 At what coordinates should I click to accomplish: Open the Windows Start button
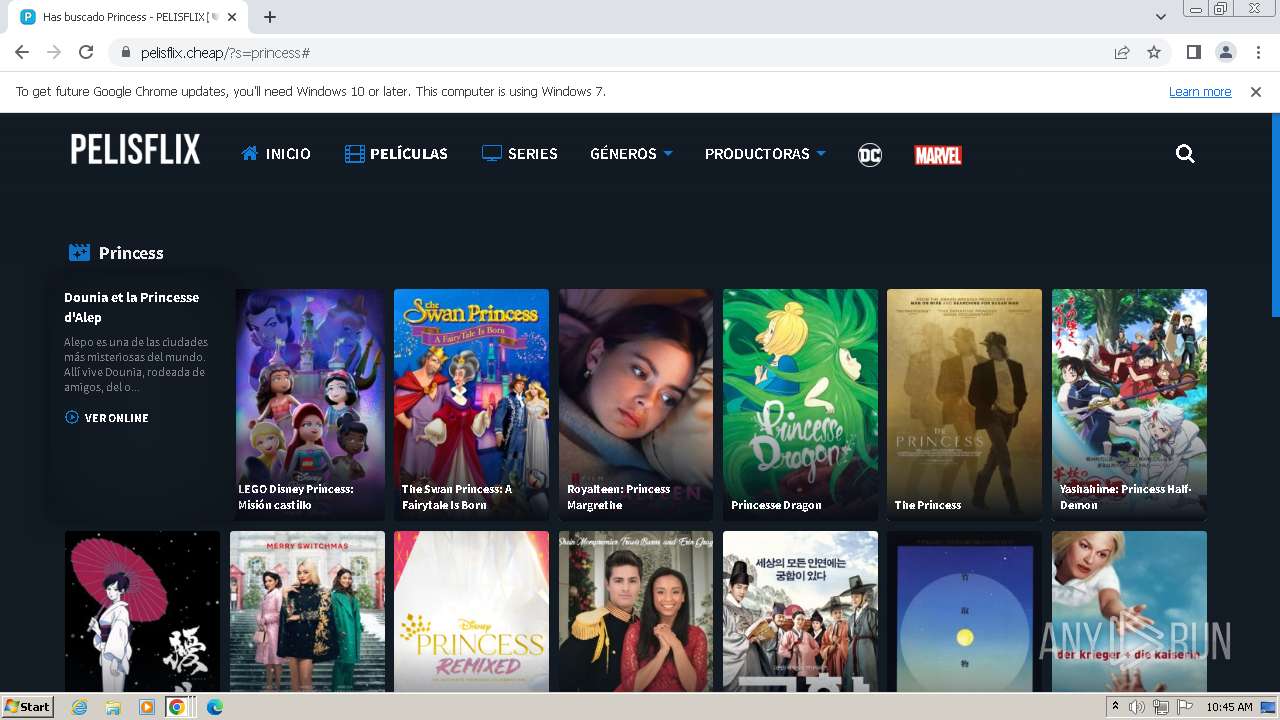coord(28,706)
